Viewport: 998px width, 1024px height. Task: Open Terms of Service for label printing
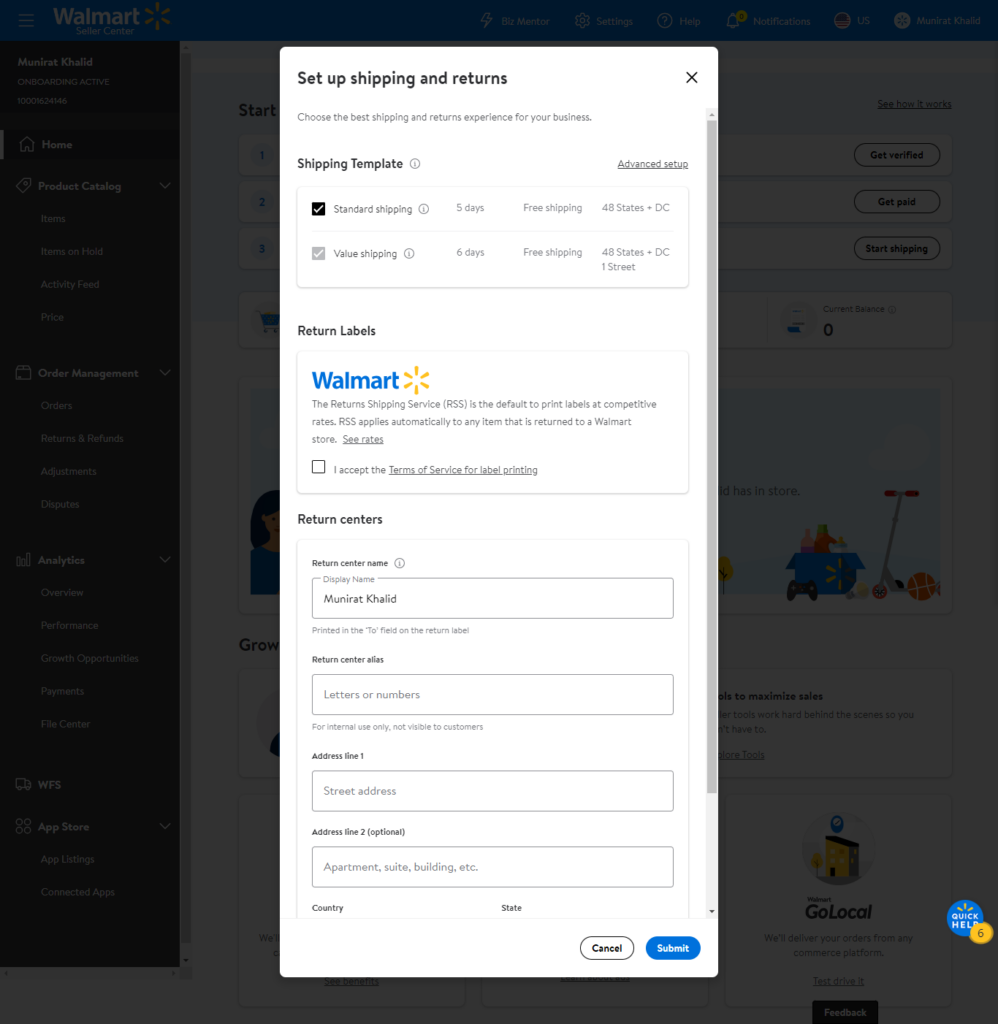pos(463,470)
